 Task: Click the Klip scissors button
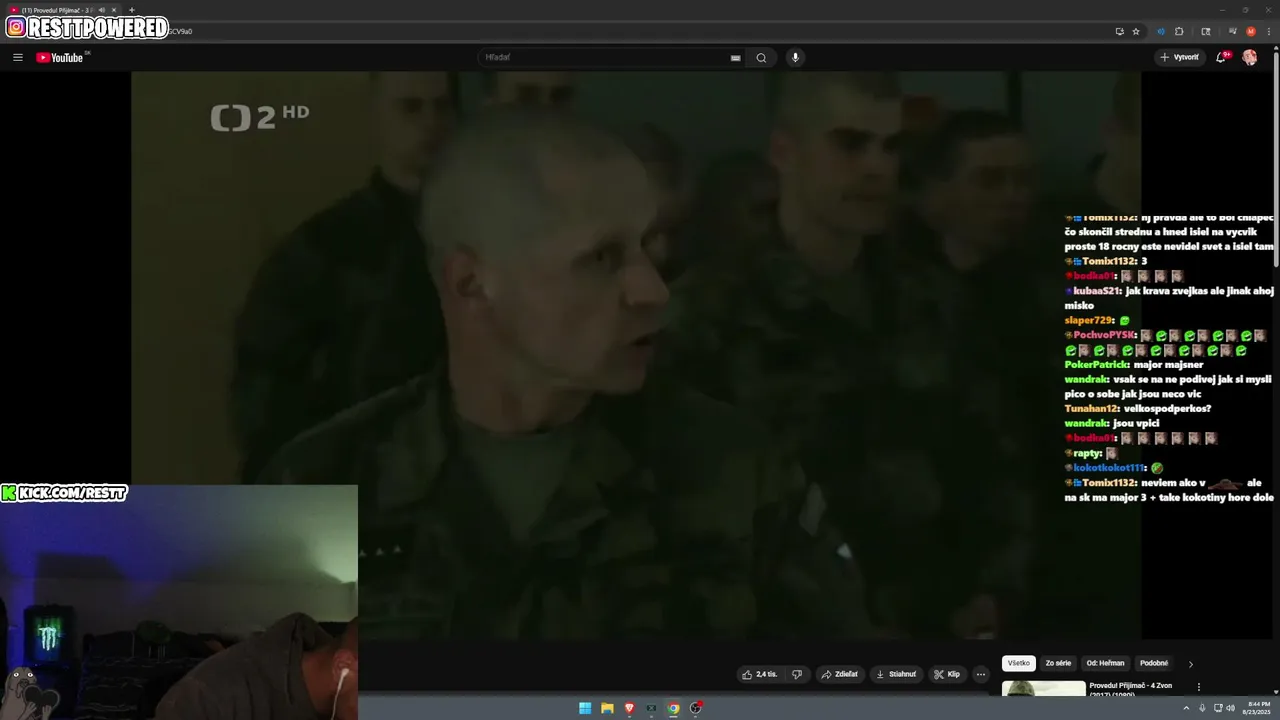[947, 674]
